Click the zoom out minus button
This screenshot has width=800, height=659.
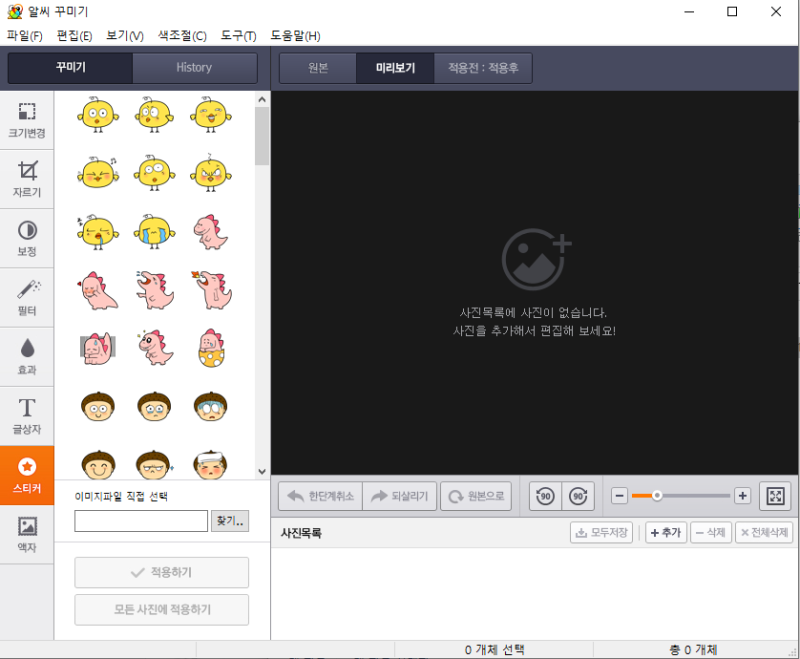[x=619, y=496]
